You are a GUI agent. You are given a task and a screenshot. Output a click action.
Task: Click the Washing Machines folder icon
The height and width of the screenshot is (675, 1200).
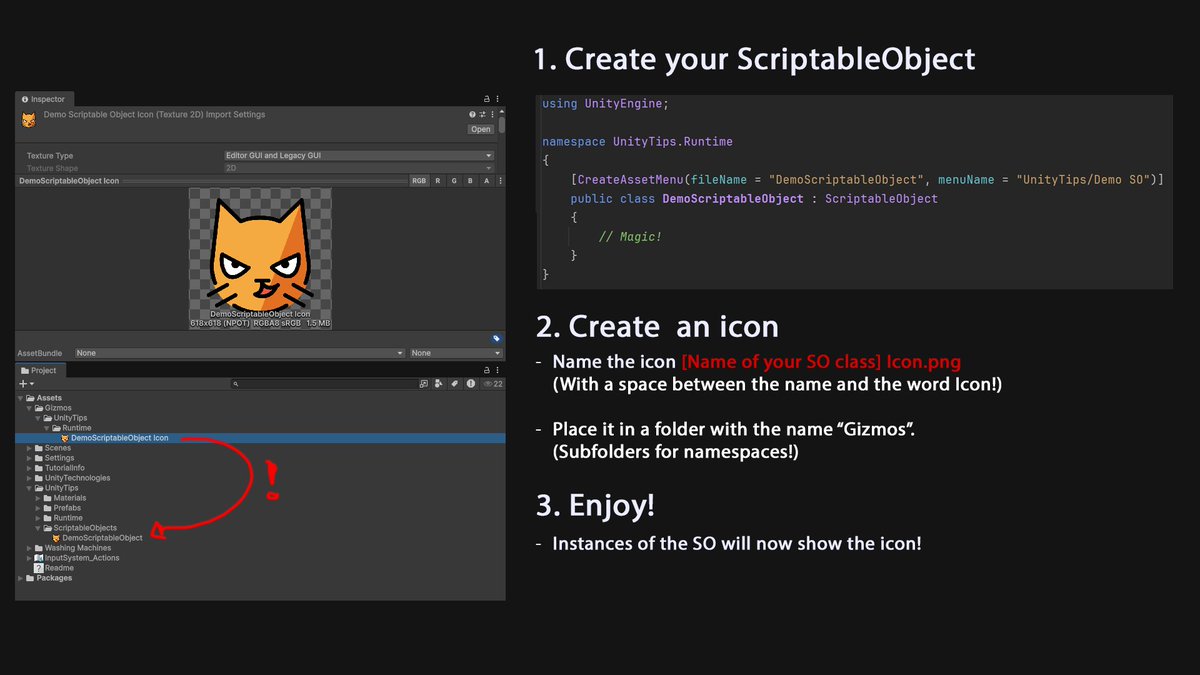(x=39, y=548)
